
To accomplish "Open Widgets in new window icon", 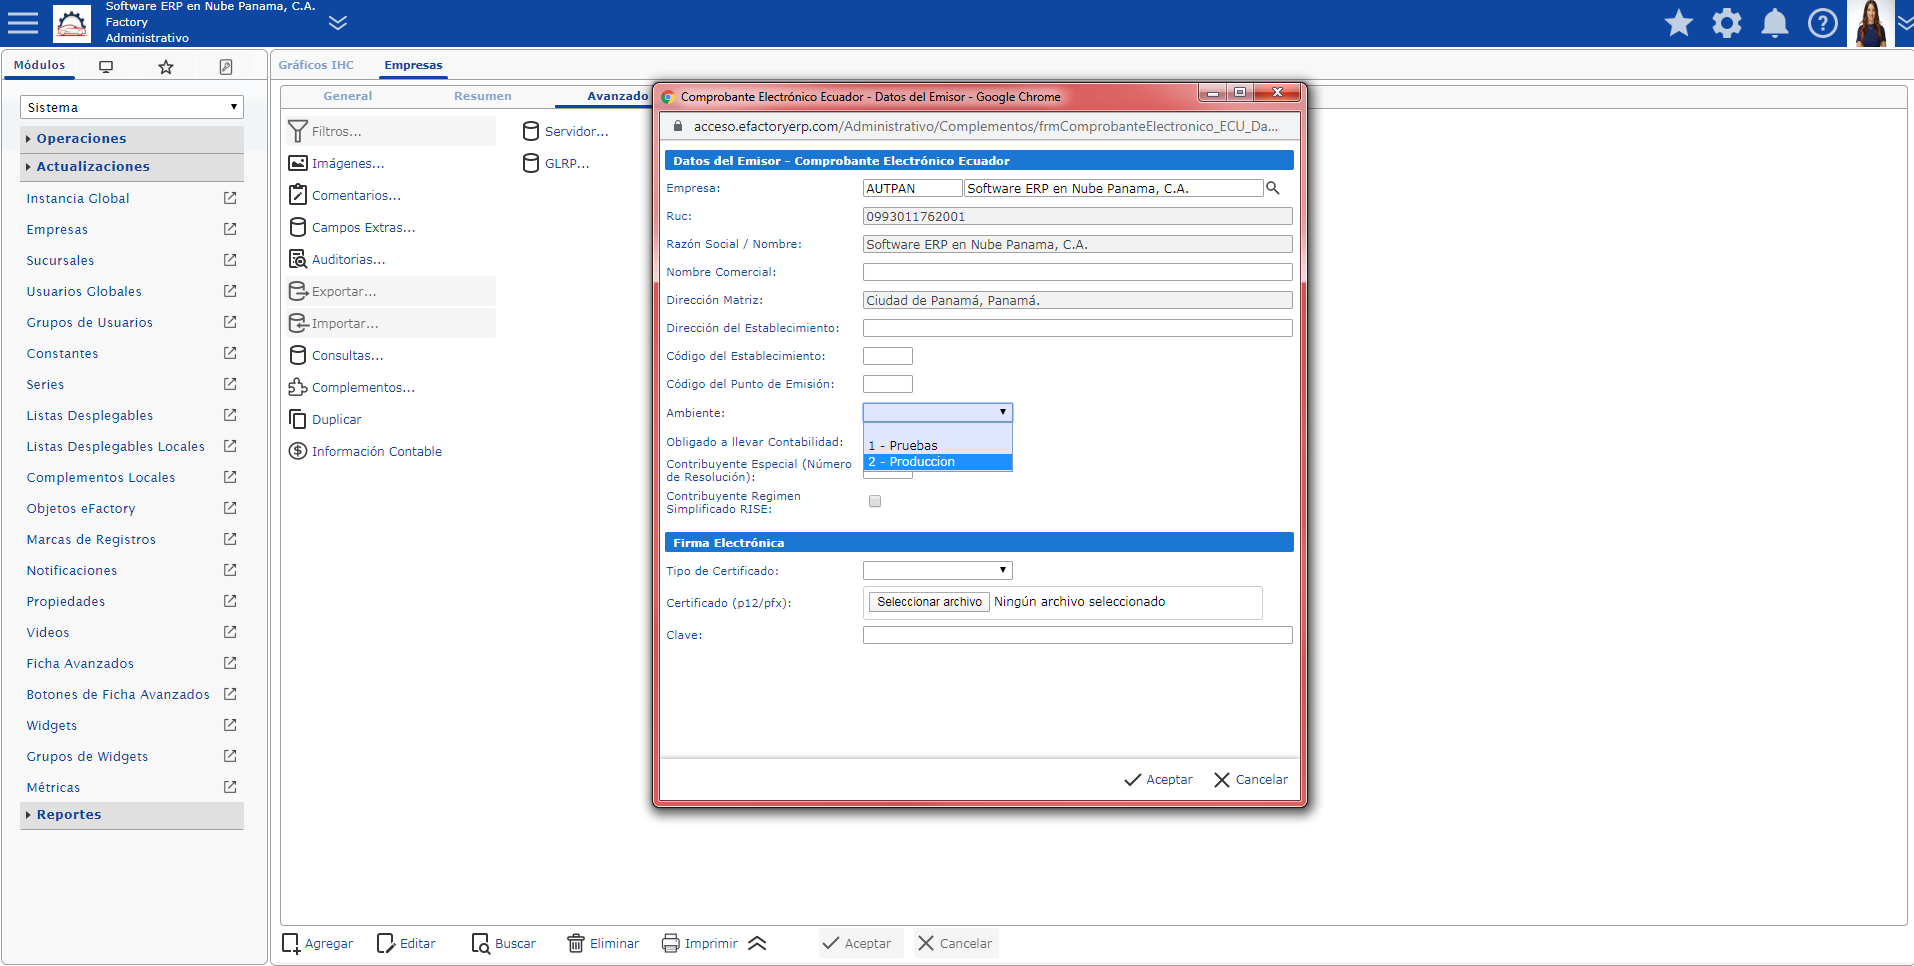I will pos(230,725).
